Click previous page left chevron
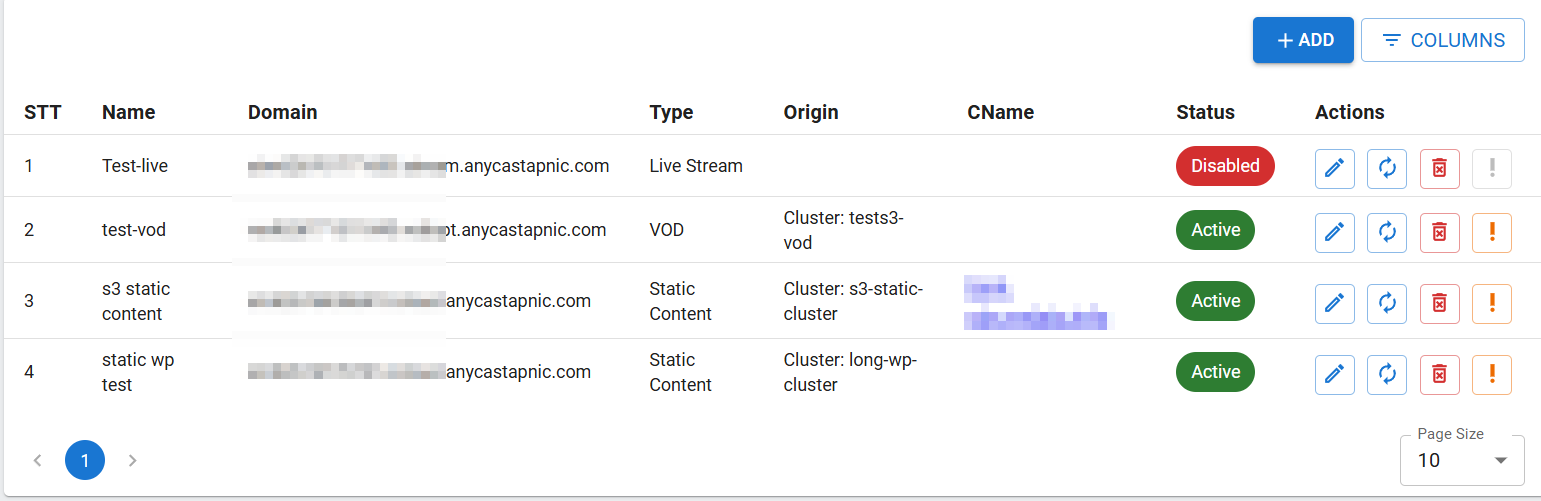1541x501 pixels. (x=38, y=460)
